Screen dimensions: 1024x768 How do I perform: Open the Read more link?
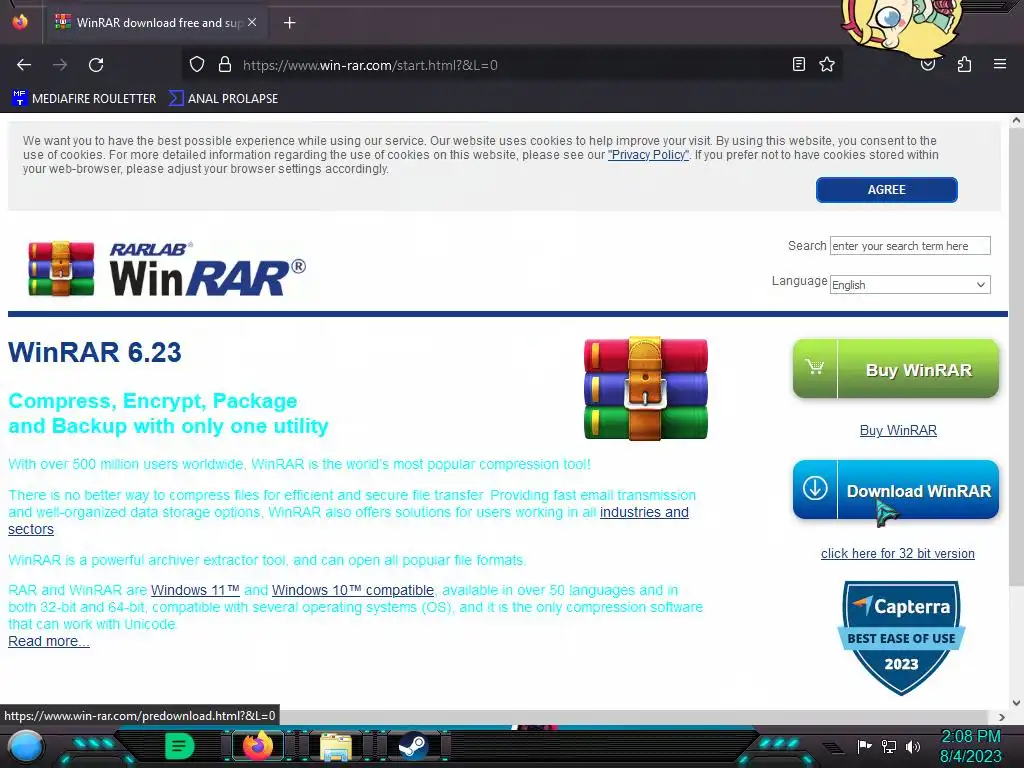(48, 641)
